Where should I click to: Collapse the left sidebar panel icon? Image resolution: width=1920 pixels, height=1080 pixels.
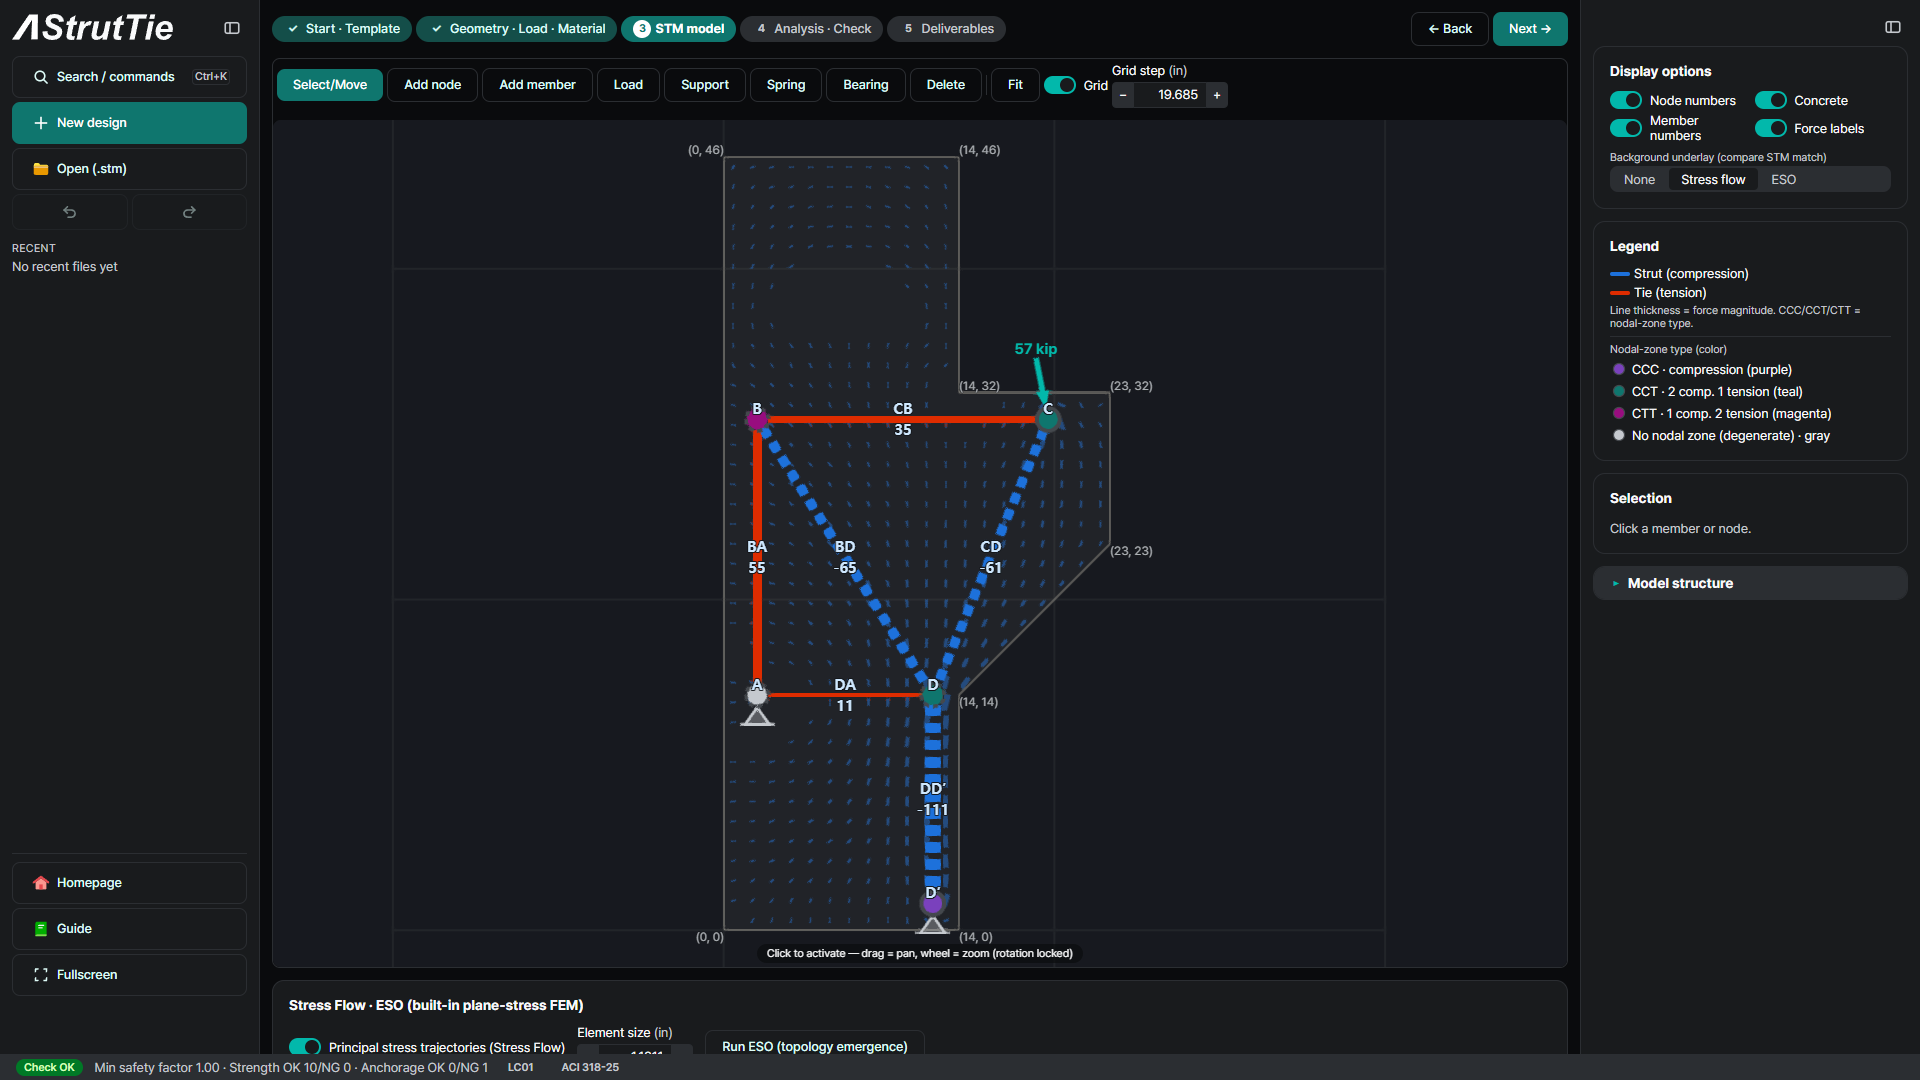tap(232, 28)
